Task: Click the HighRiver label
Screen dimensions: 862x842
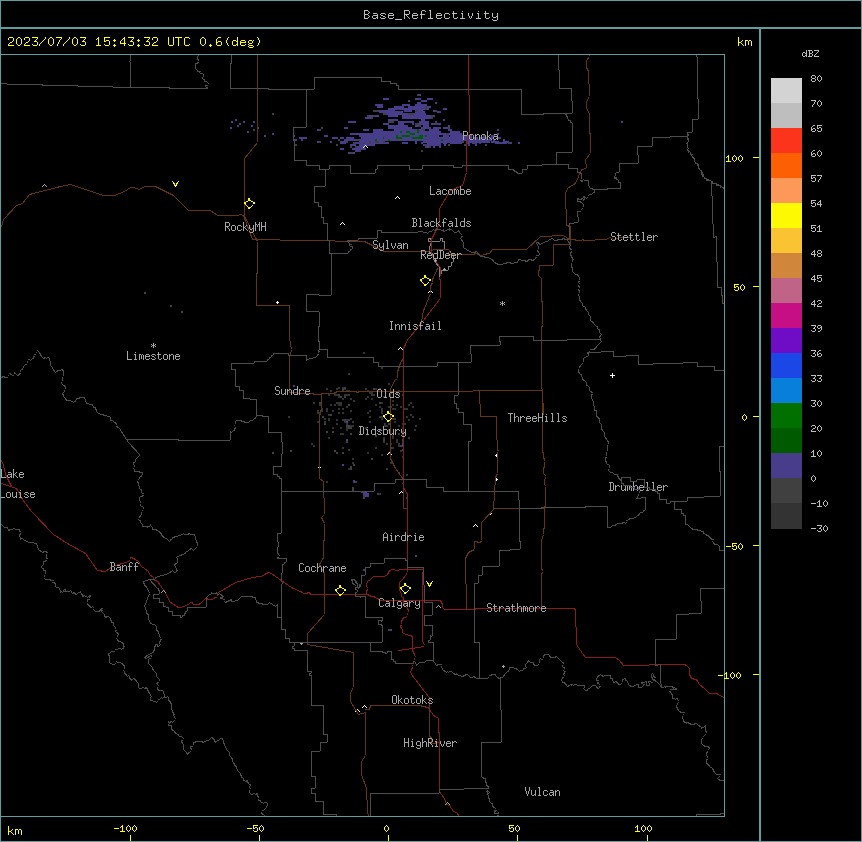Action: 430,743
